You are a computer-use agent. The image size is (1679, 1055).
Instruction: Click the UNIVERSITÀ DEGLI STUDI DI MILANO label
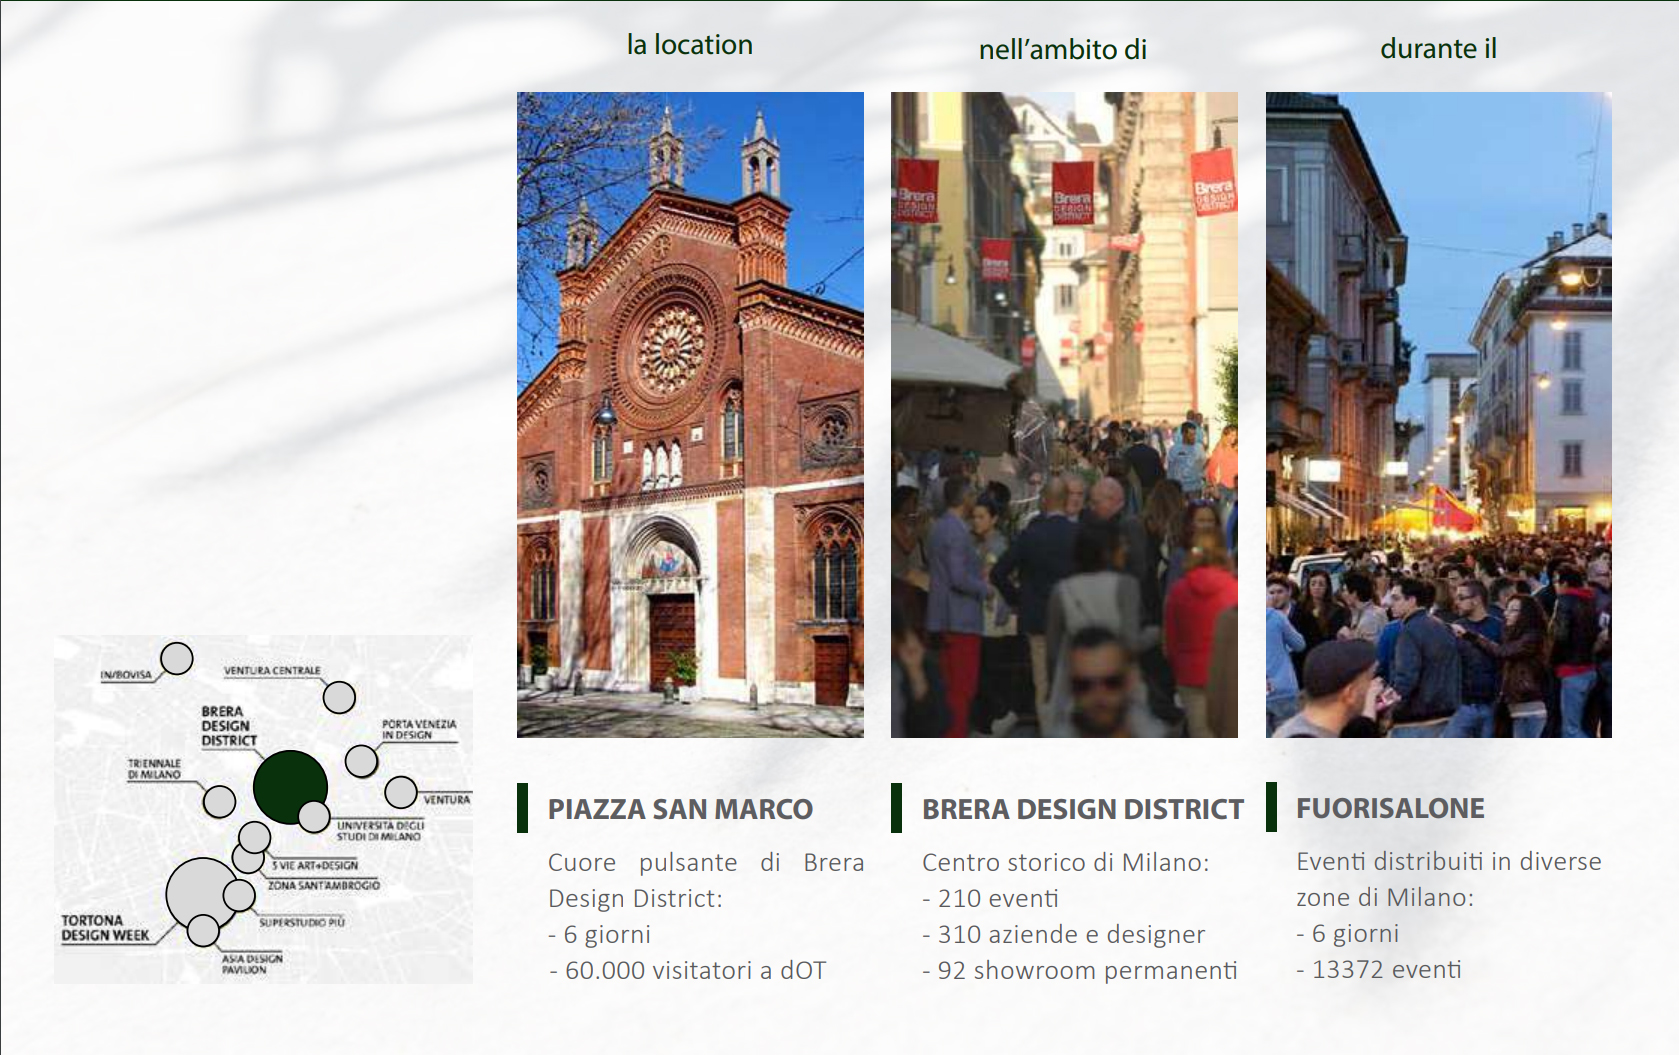tap(380, 831)
